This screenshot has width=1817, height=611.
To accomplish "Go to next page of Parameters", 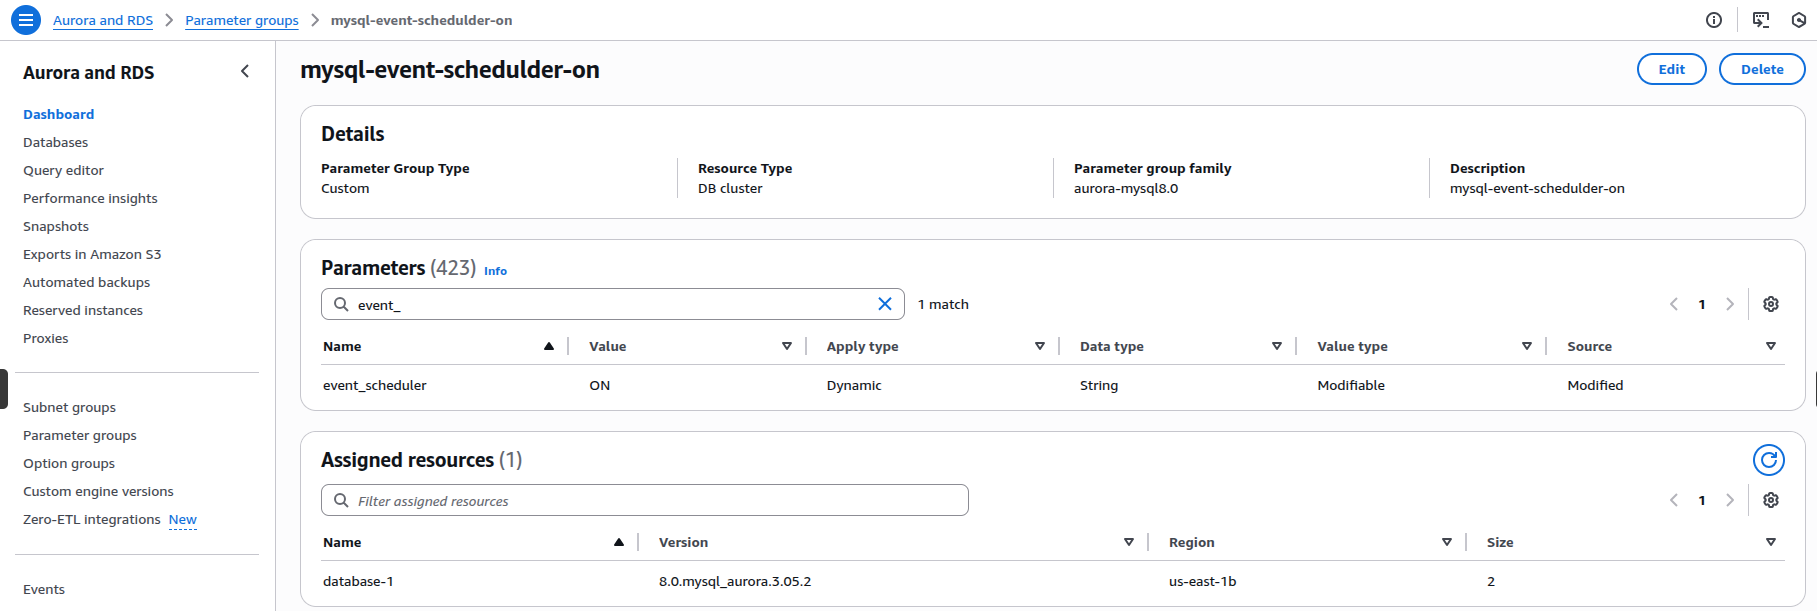I will [1729, 304].
